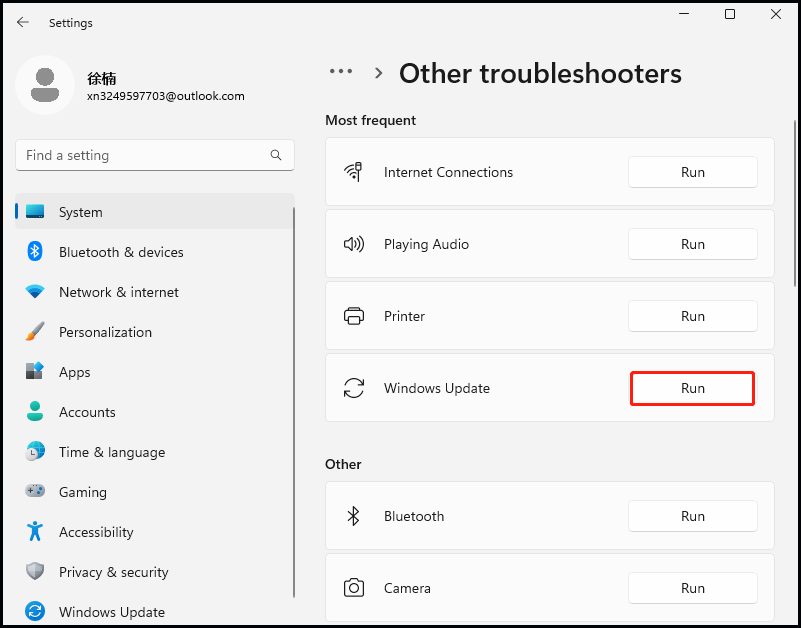Click the account email xn3249597703@outlook.com
Screen dimensions: 801x628
[x=166, y=96]
